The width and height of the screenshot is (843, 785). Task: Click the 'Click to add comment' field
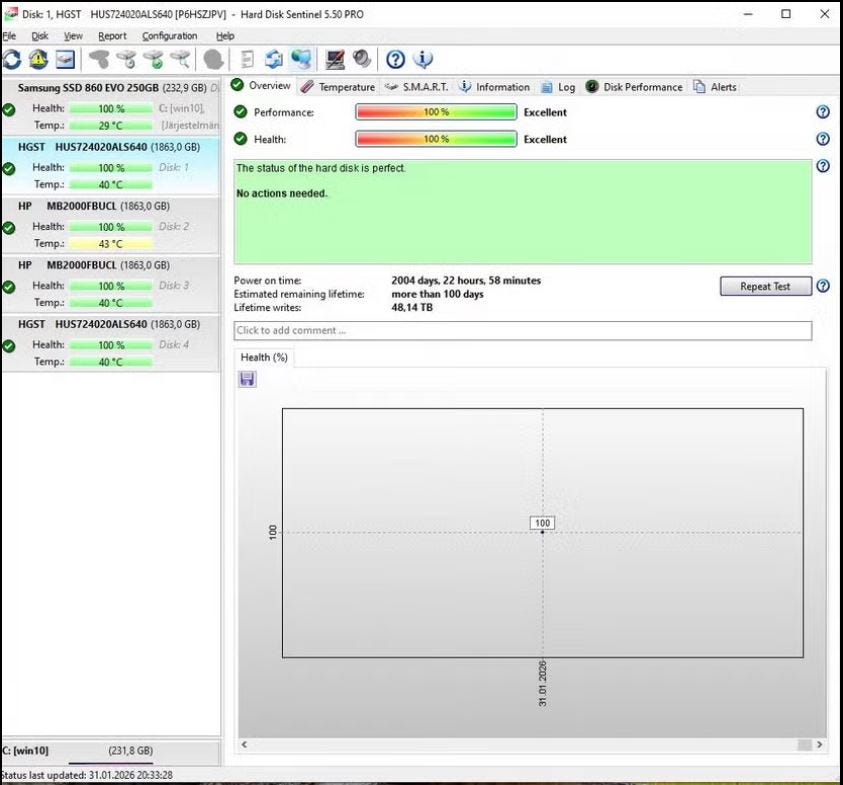pyautogui.click(x=523, y=331)
